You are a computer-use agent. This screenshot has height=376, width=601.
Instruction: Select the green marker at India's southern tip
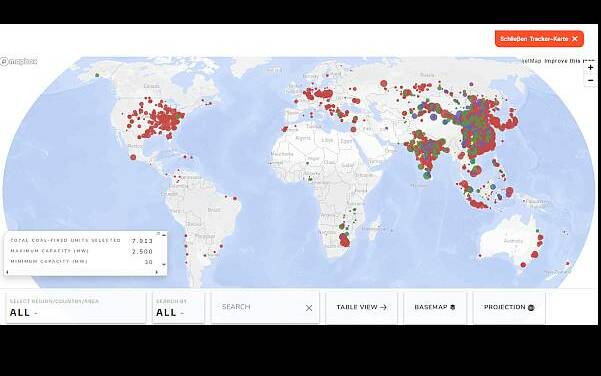pos(427,176)
